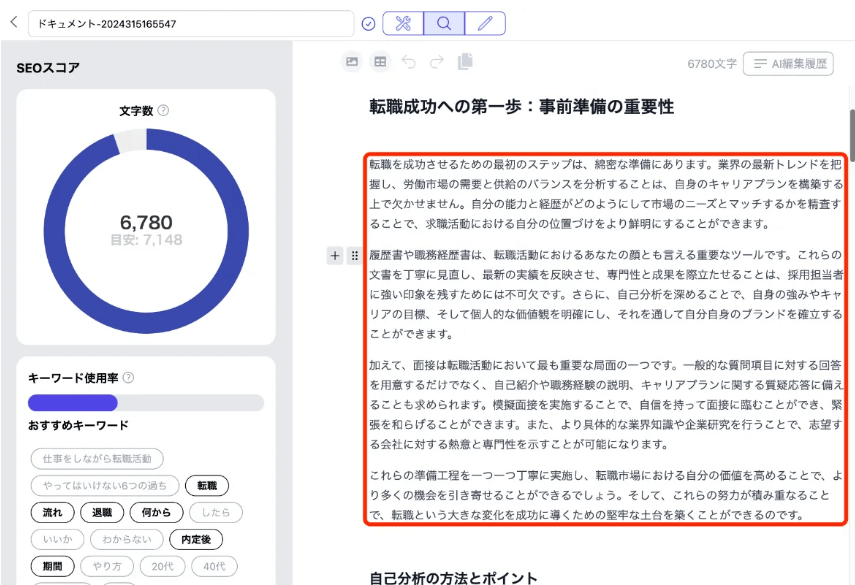Click the saved checkmark status icon
855x585 pixels.
click(369, 23)
